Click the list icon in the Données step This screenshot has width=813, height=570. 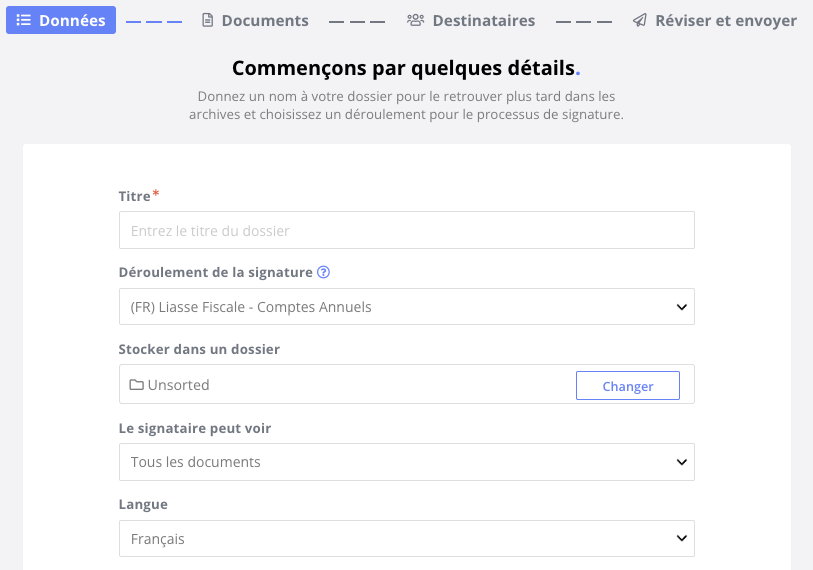23,20
